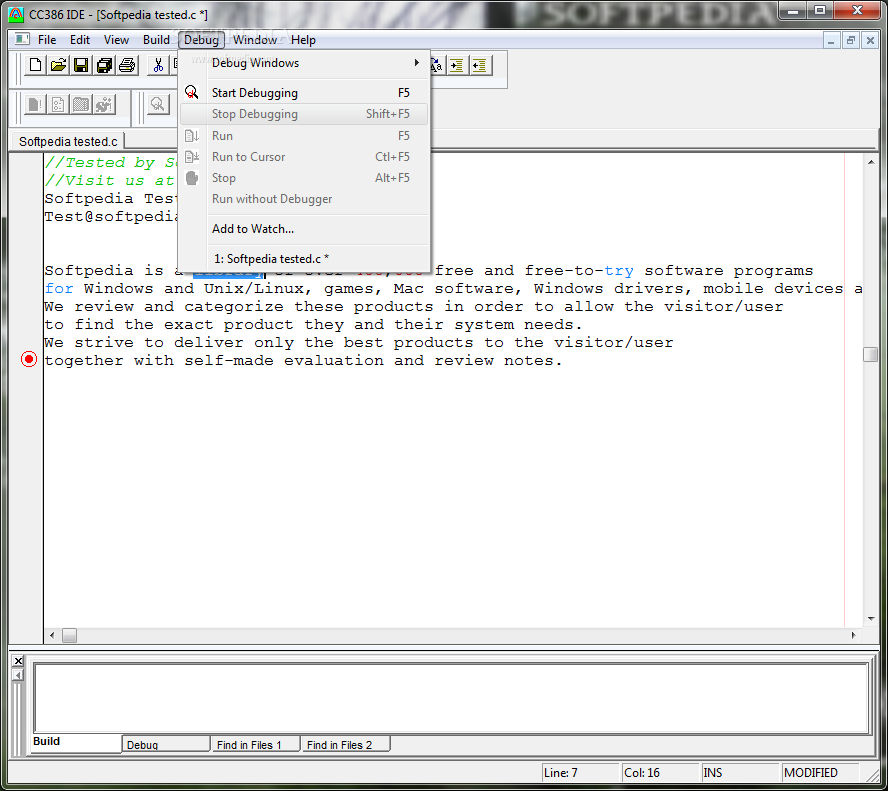Screen dimensions: 888x791
Task: Choose Run without Debugger
Action: (304, 199)
